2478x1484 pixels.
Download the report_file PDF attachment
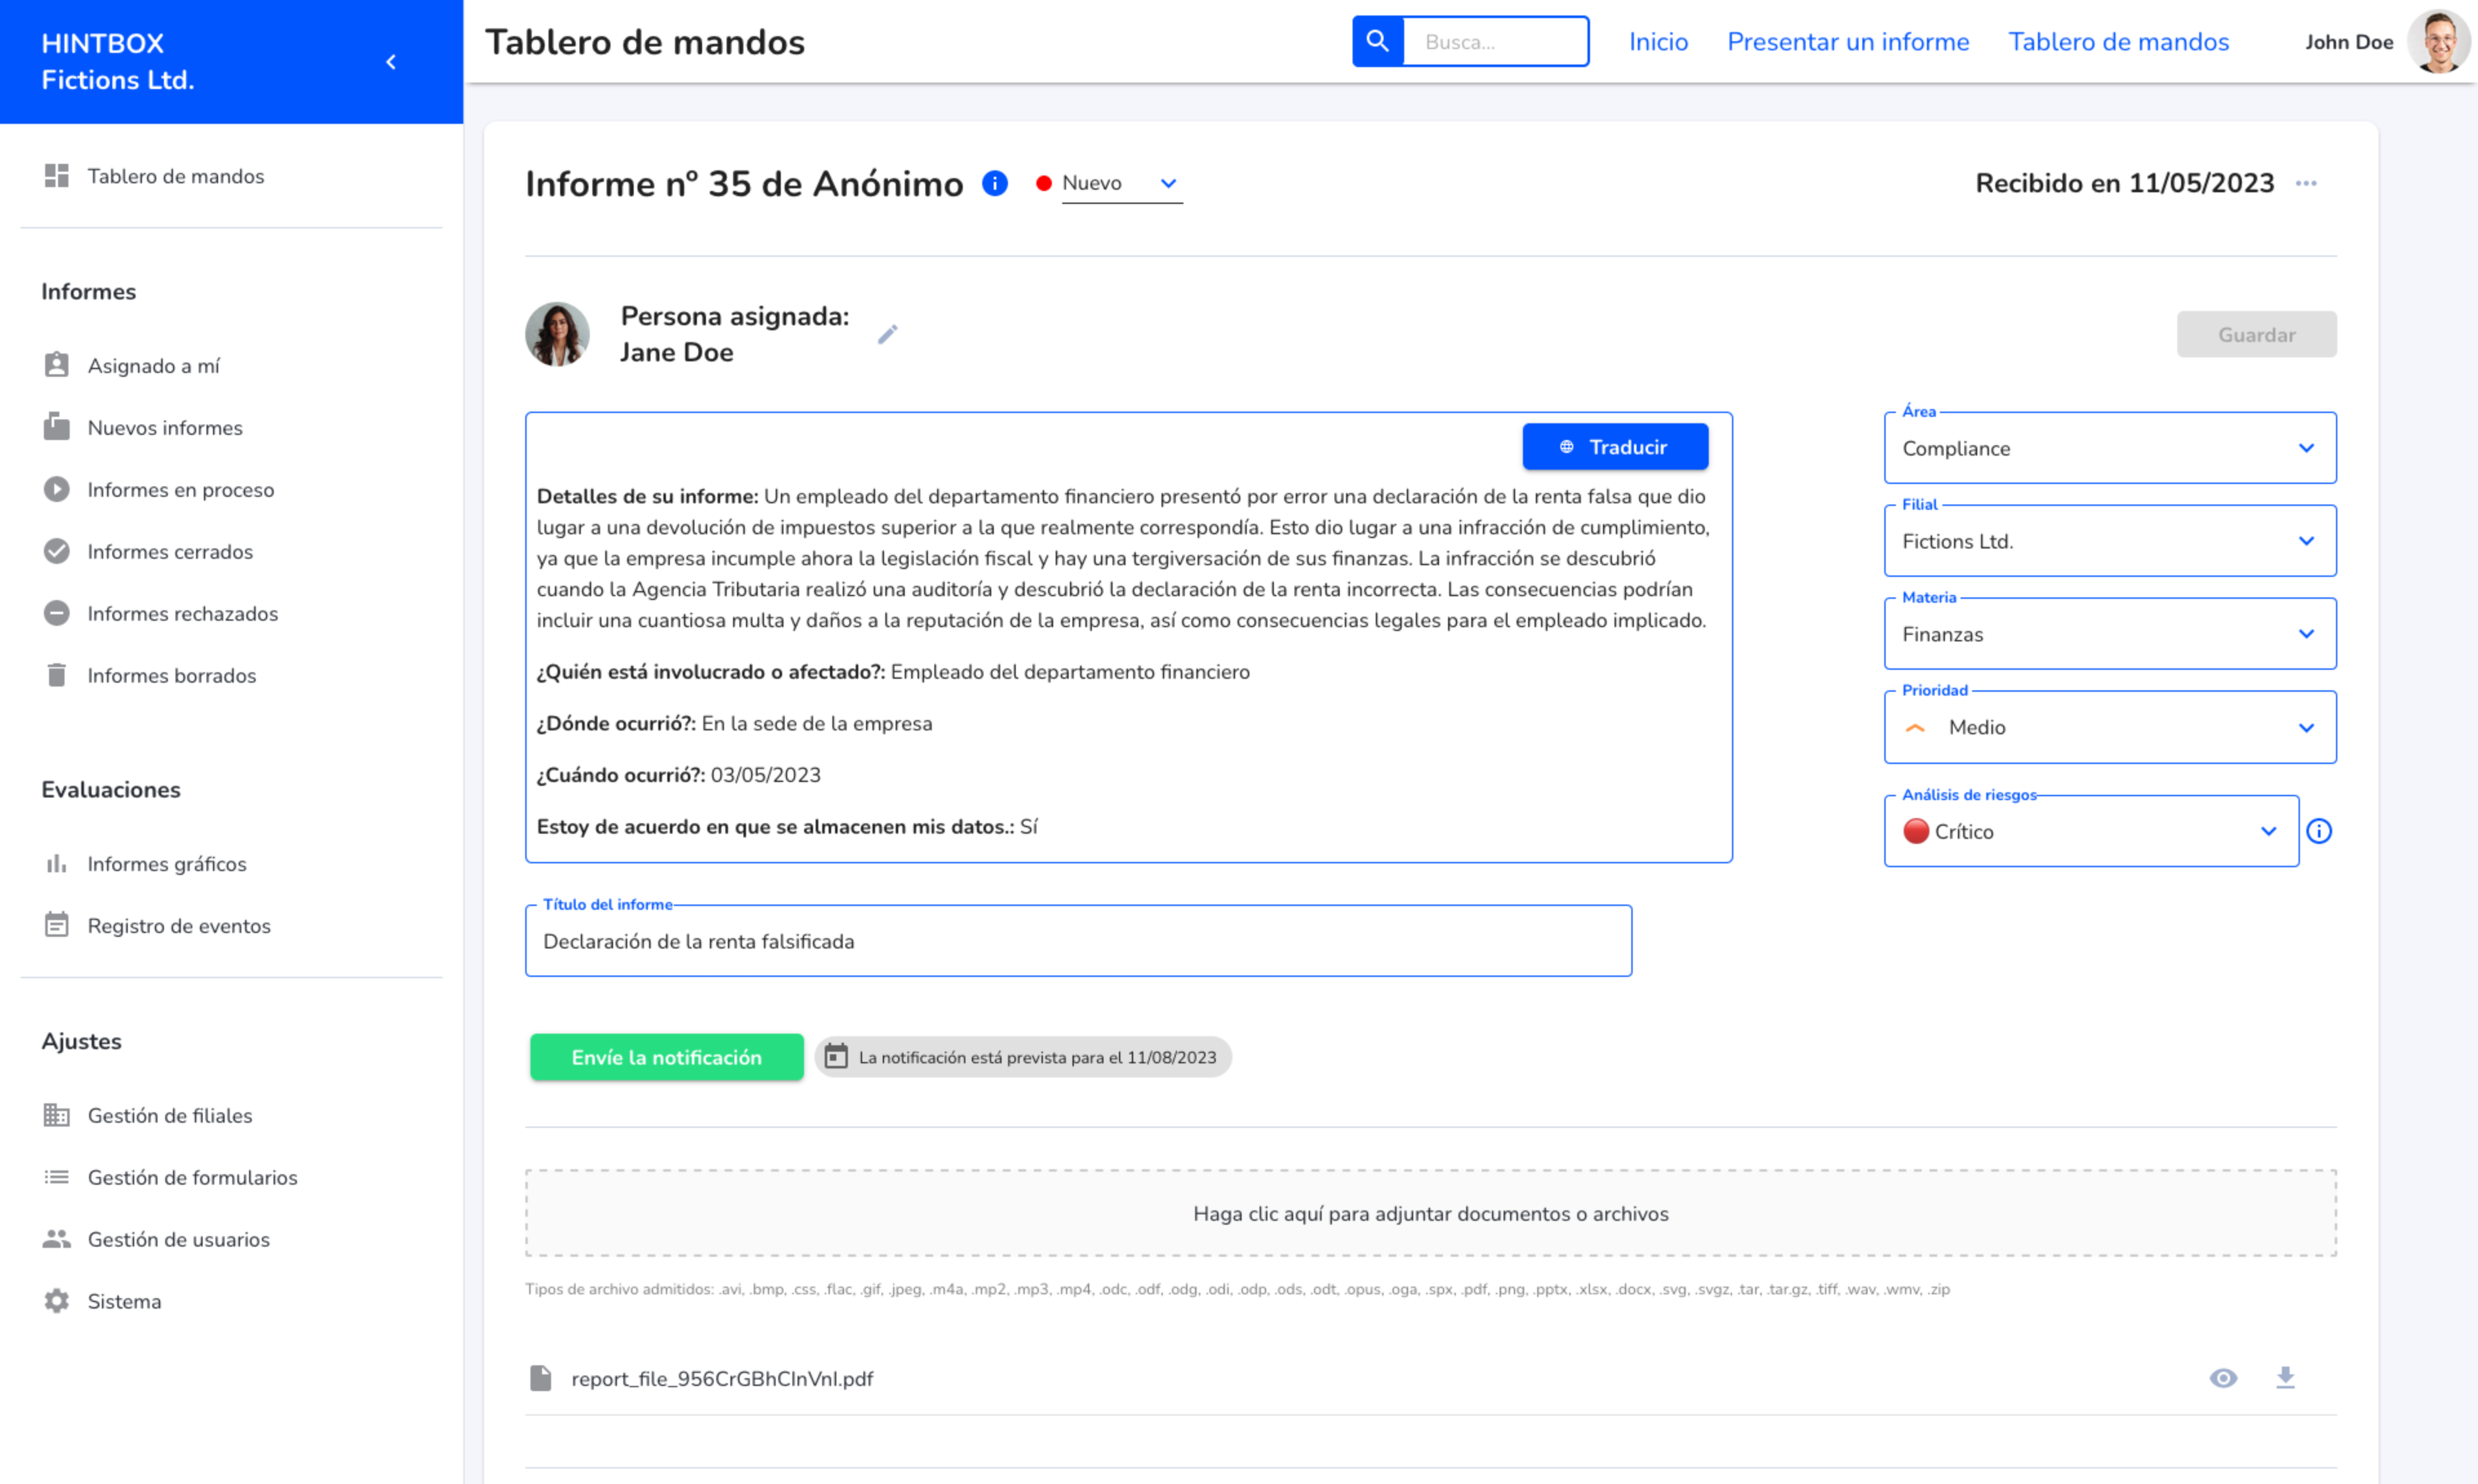point(2285,1378)
